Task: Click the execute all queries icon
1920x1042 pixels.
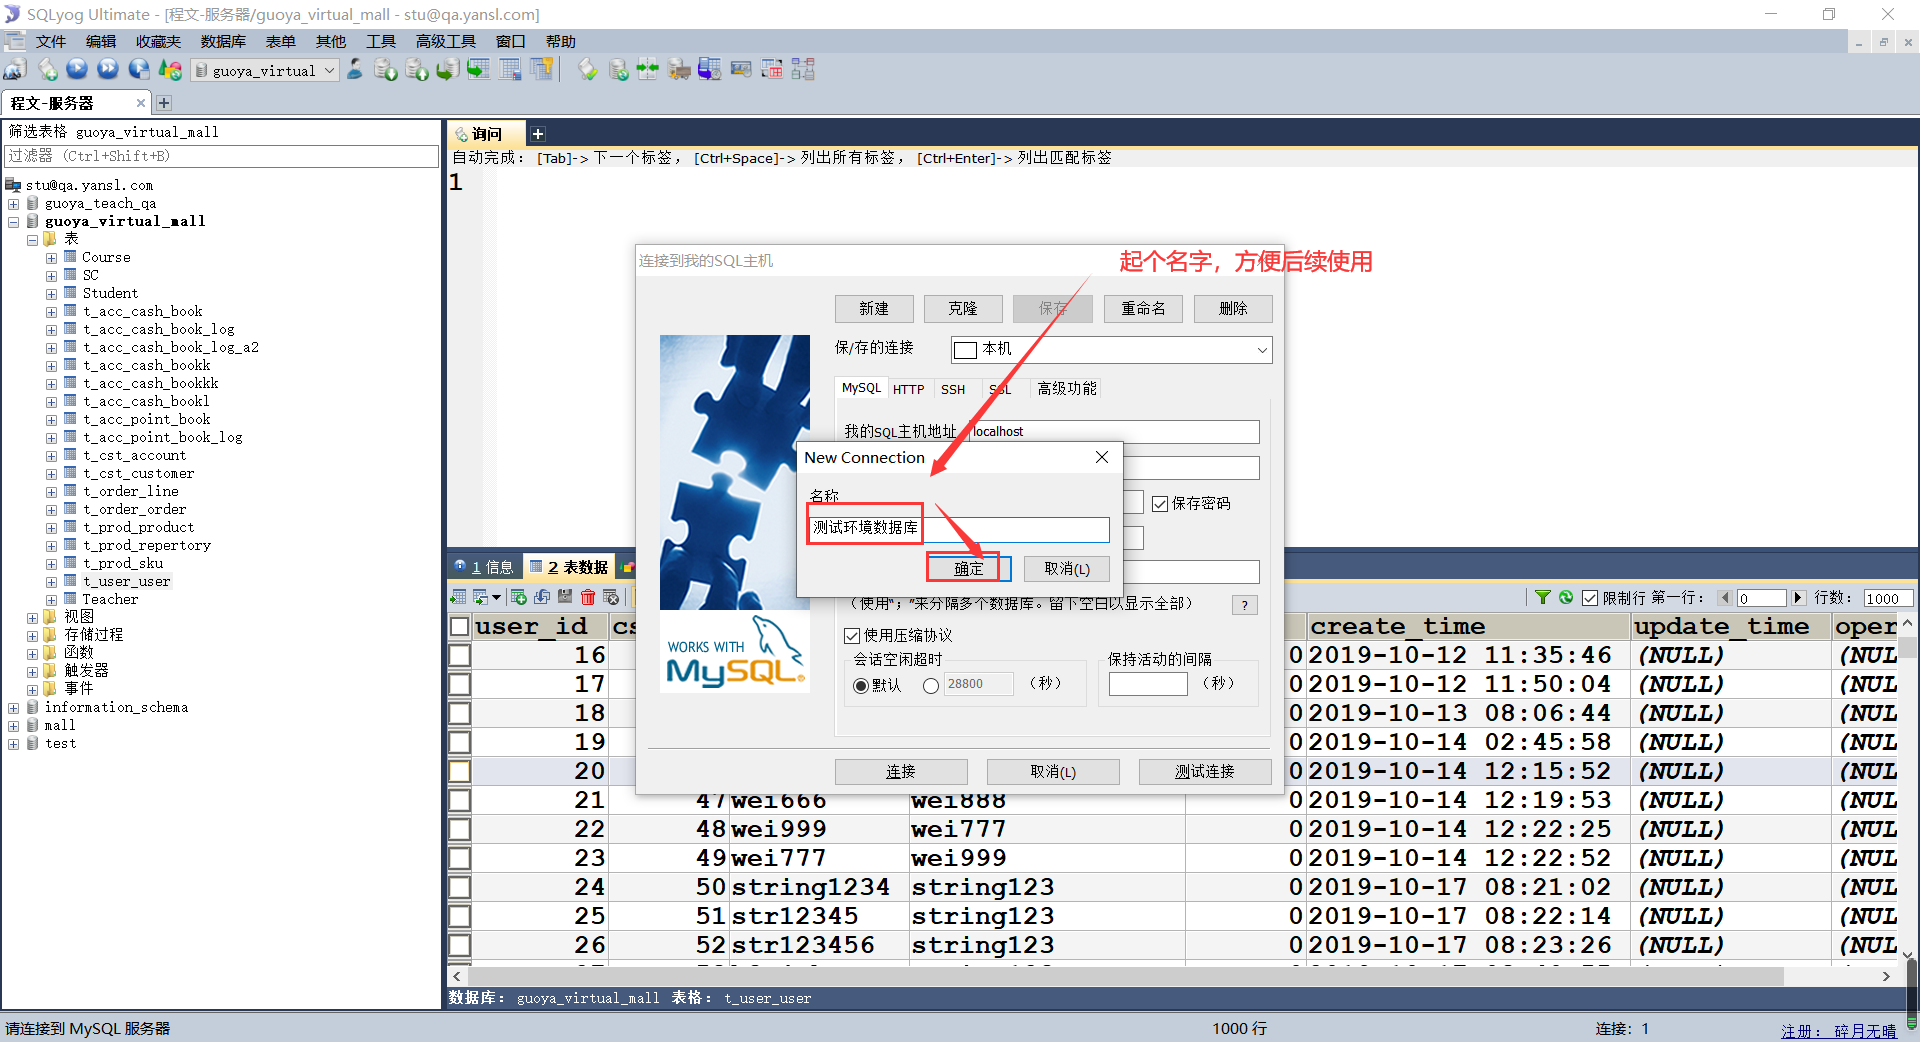Action: [x=108, y=69]
